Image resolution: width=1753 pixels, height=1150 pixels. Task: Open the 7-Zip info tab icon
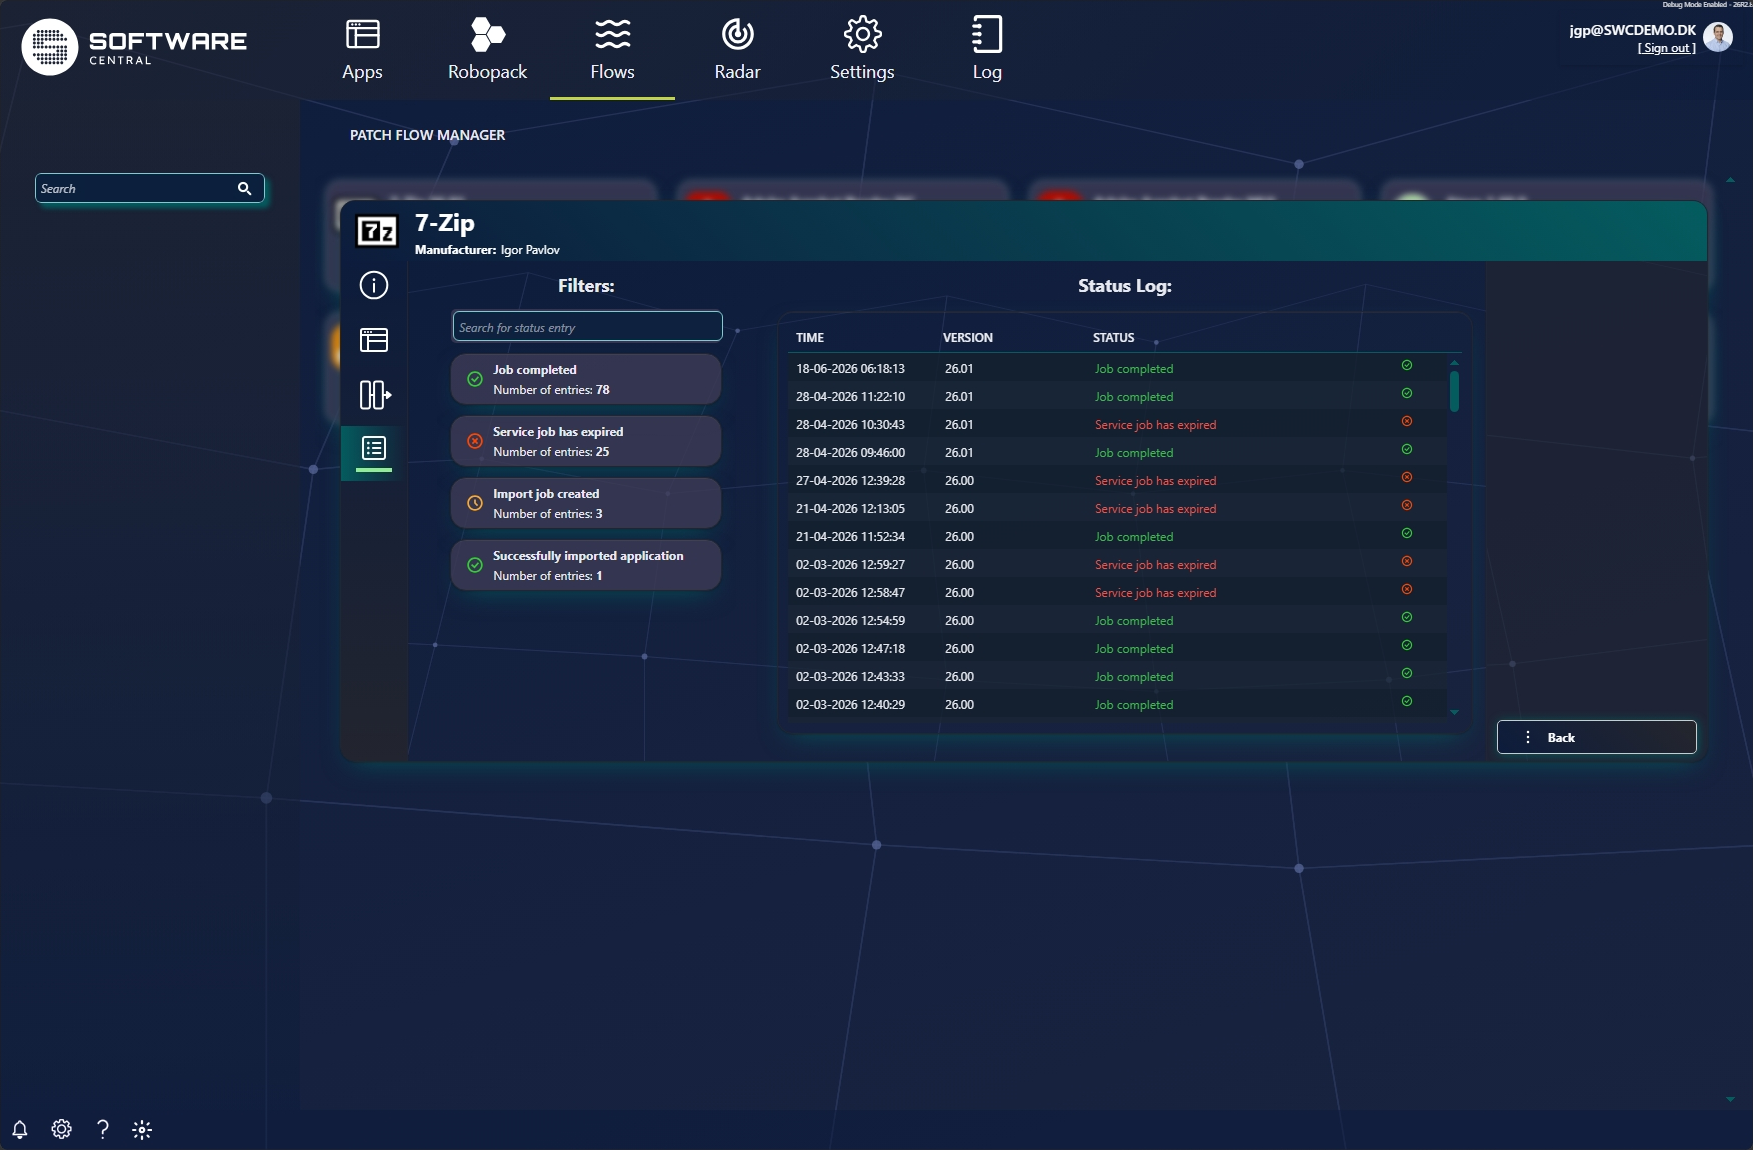tap(374, 285)
